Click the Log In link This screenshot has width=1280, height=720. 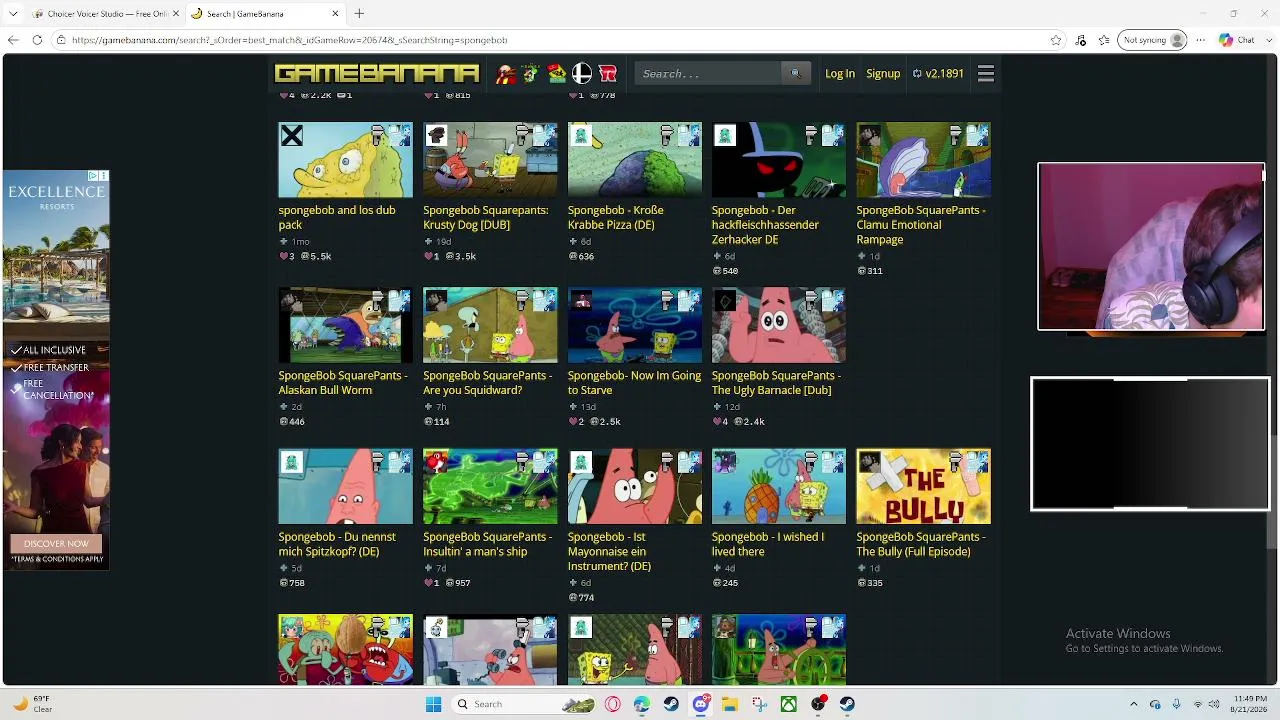point(840,74)
